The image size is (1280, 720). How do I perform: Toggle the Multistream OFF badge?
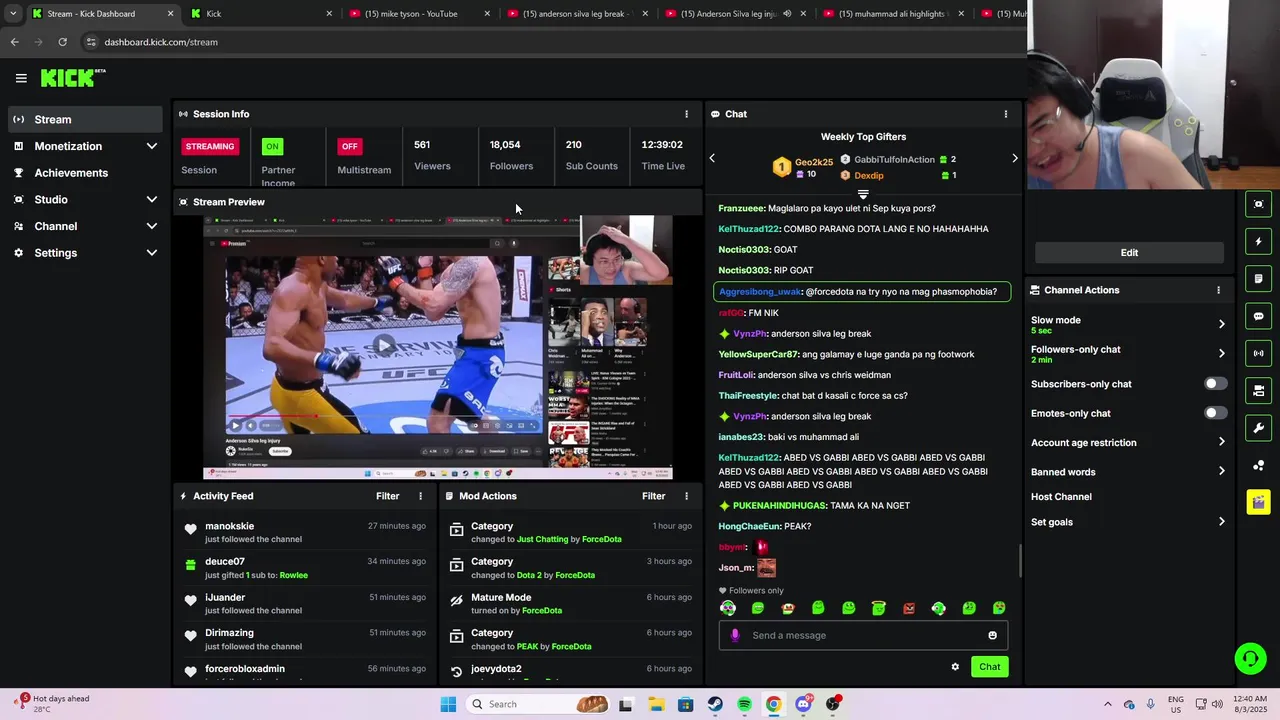[349, 146]
